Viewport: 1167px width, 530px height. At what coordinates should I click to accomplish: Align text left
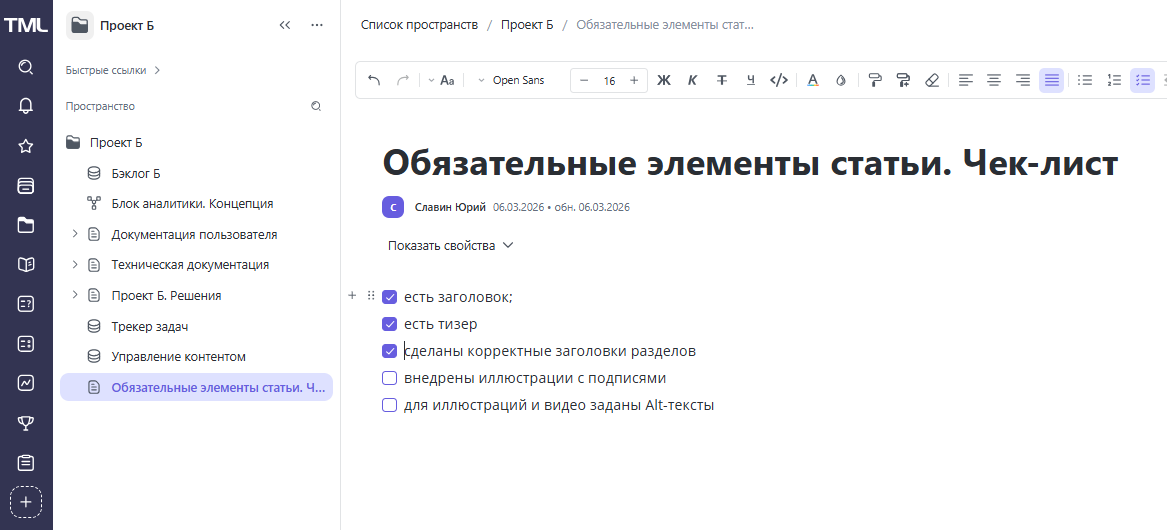[966, 80]
